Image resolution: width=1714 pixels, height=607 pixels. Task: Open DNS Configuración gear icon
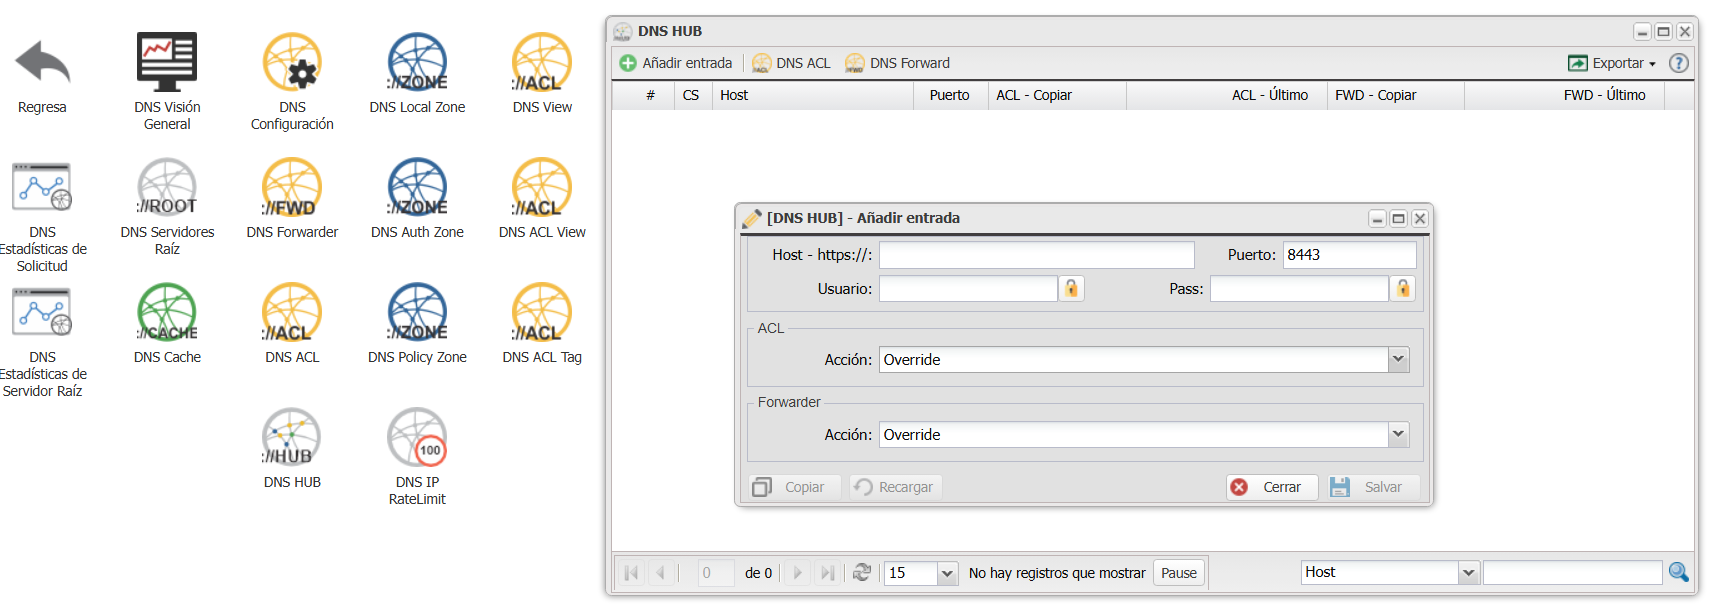[292, 63]
